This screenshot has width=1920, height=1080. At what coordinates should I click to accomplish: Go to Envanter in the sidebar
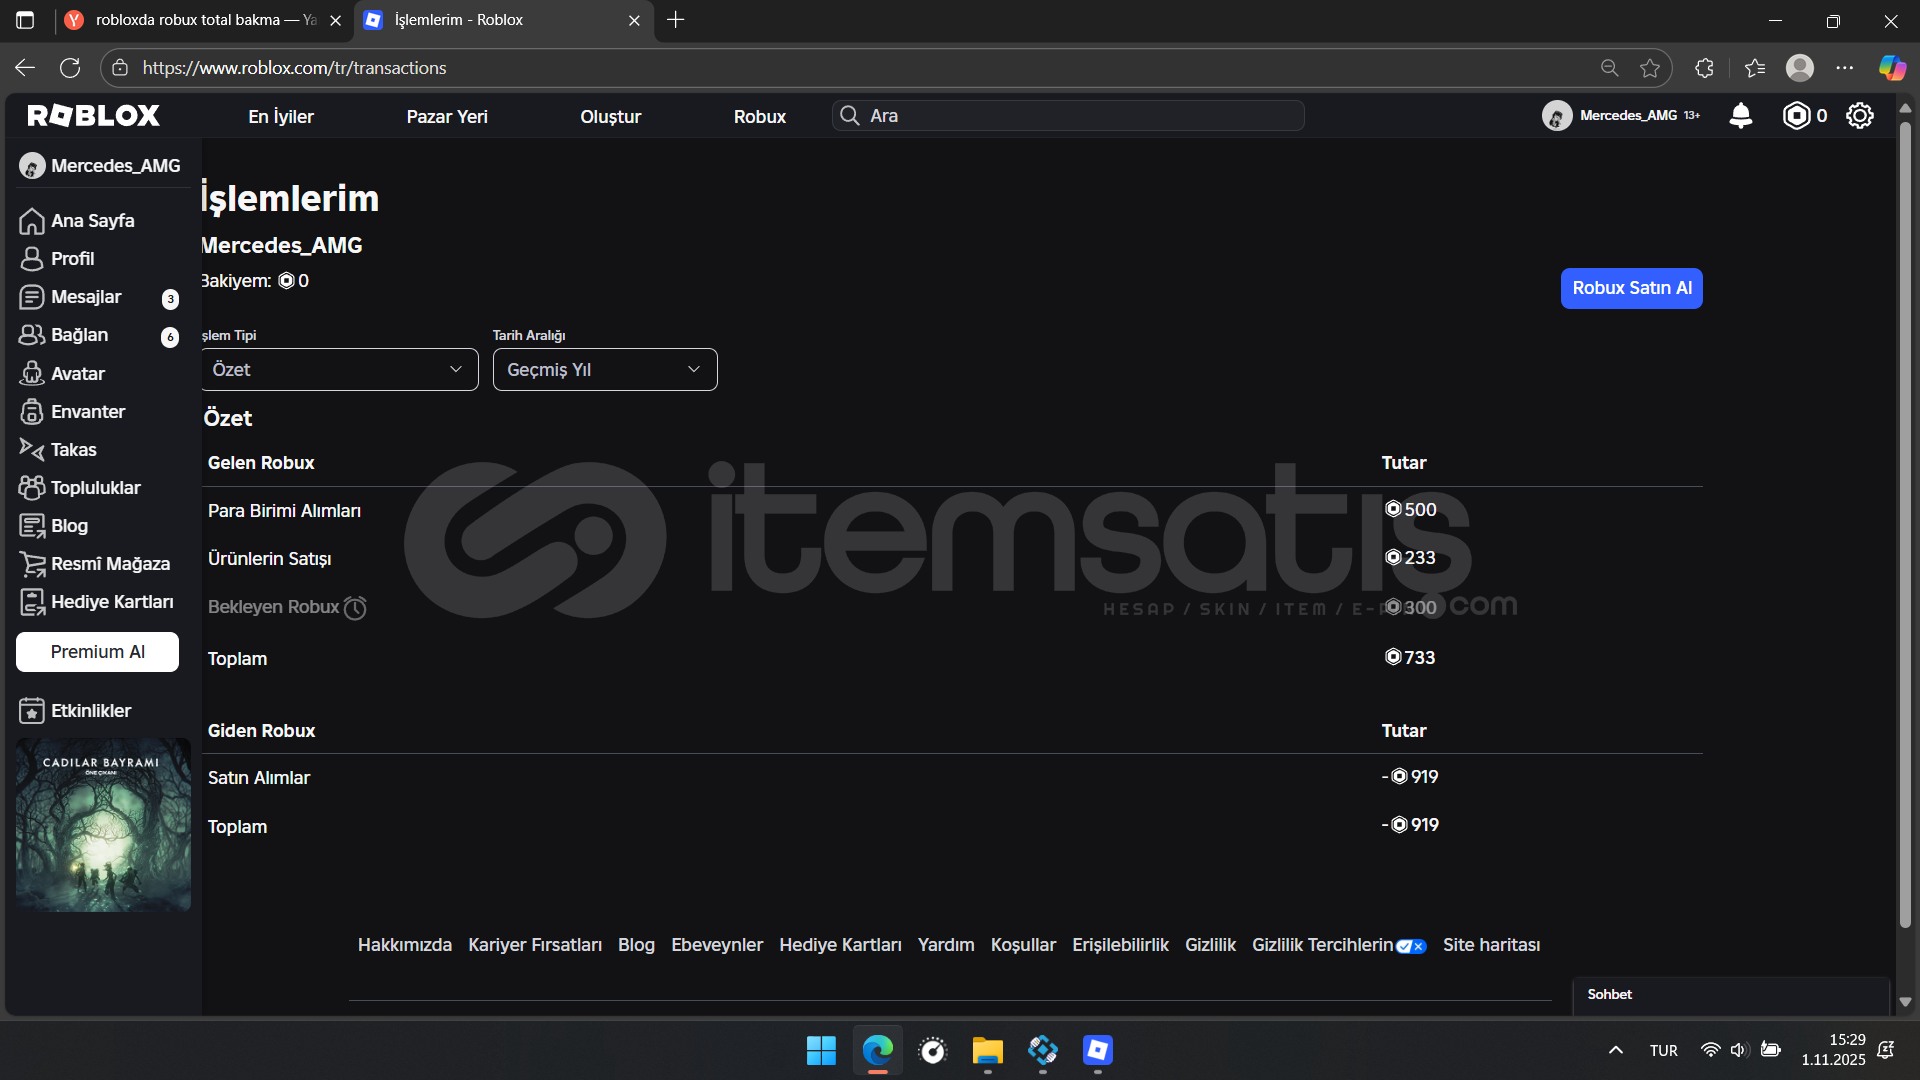87,412
